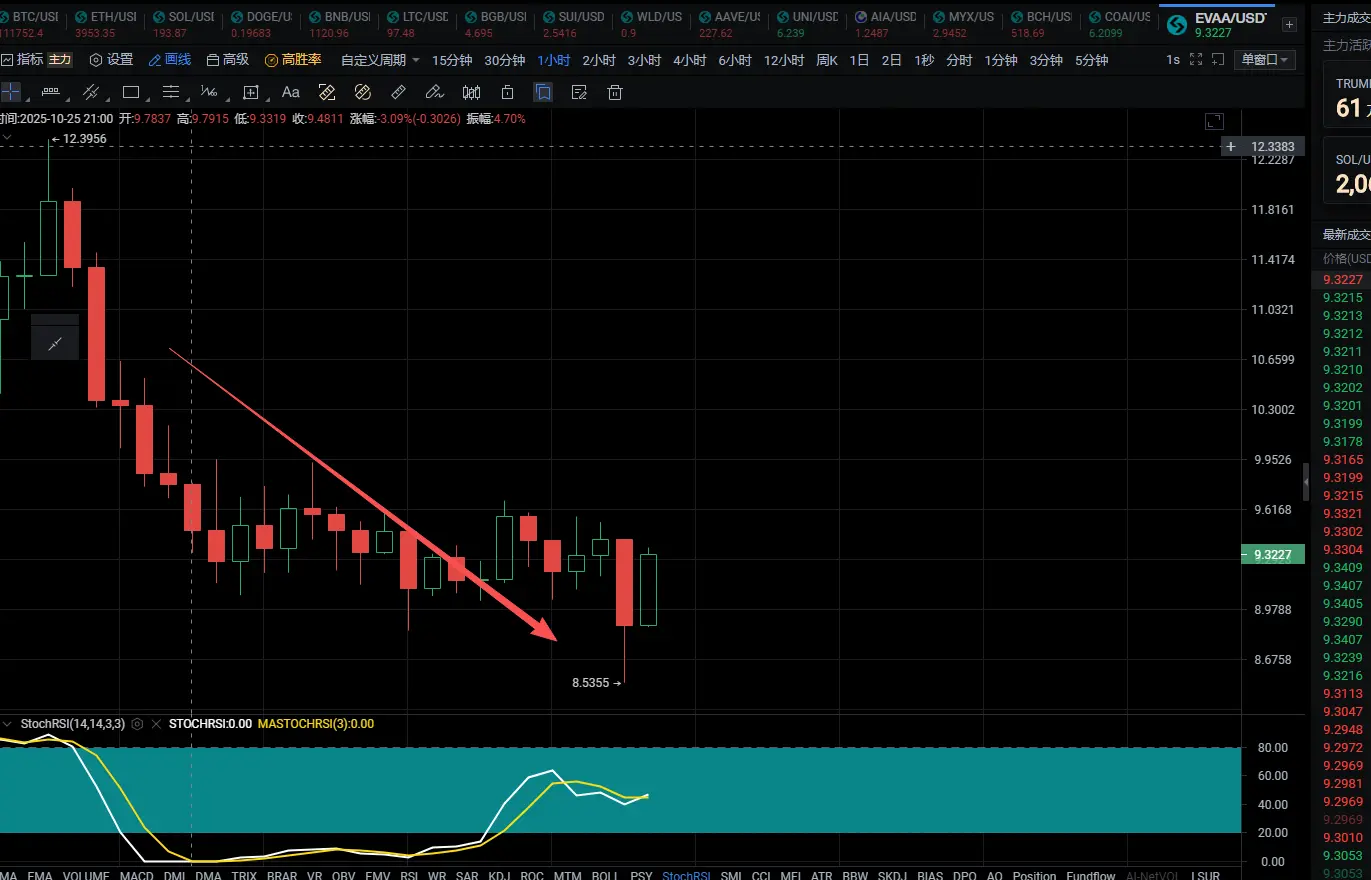Screen dimensions: 1371x880
Task: Select the Aa text annotation tool
Action: coord(290,92)
